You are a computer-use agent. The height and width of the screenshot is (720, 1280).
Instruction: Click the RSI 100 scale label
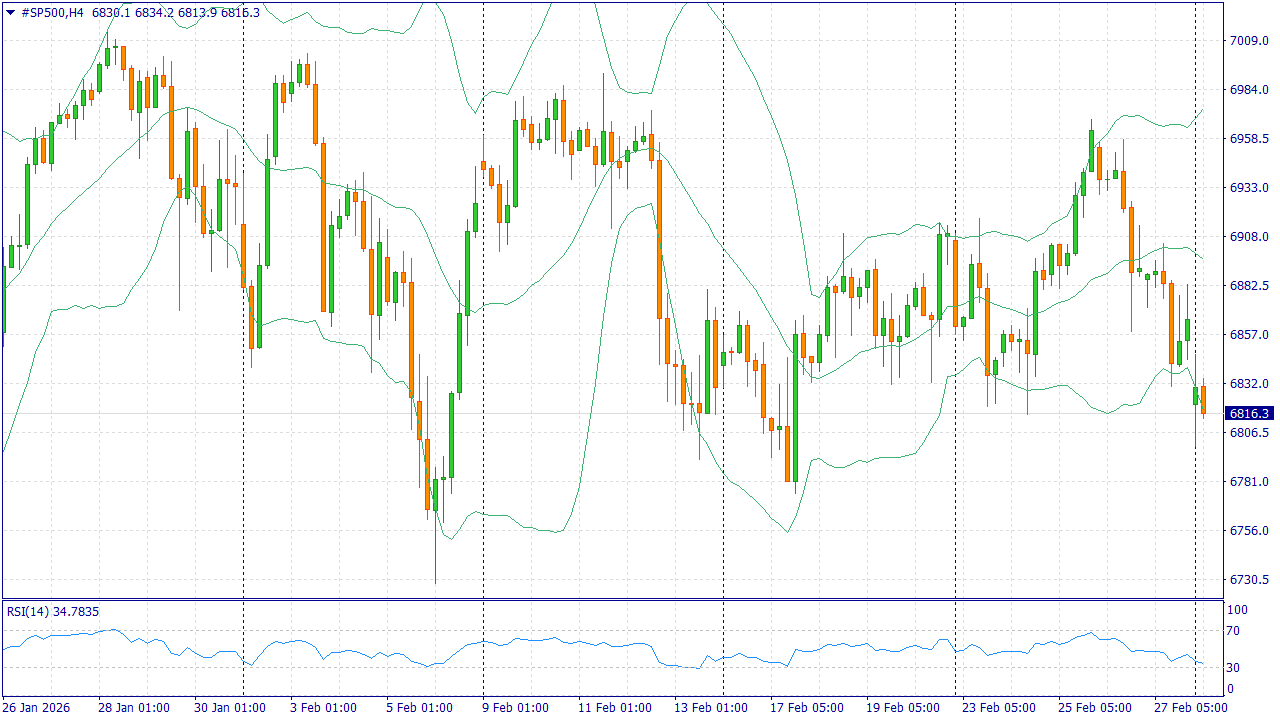tap(1236, 610)
